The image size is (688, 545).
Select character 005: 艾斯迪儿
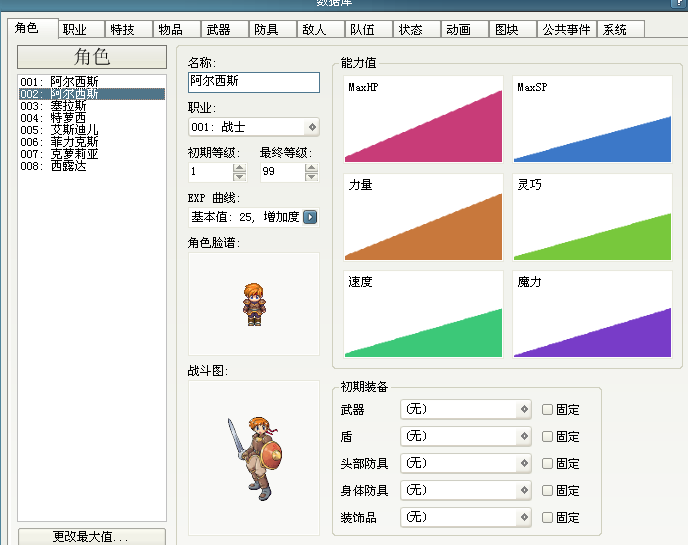[92, 130]
